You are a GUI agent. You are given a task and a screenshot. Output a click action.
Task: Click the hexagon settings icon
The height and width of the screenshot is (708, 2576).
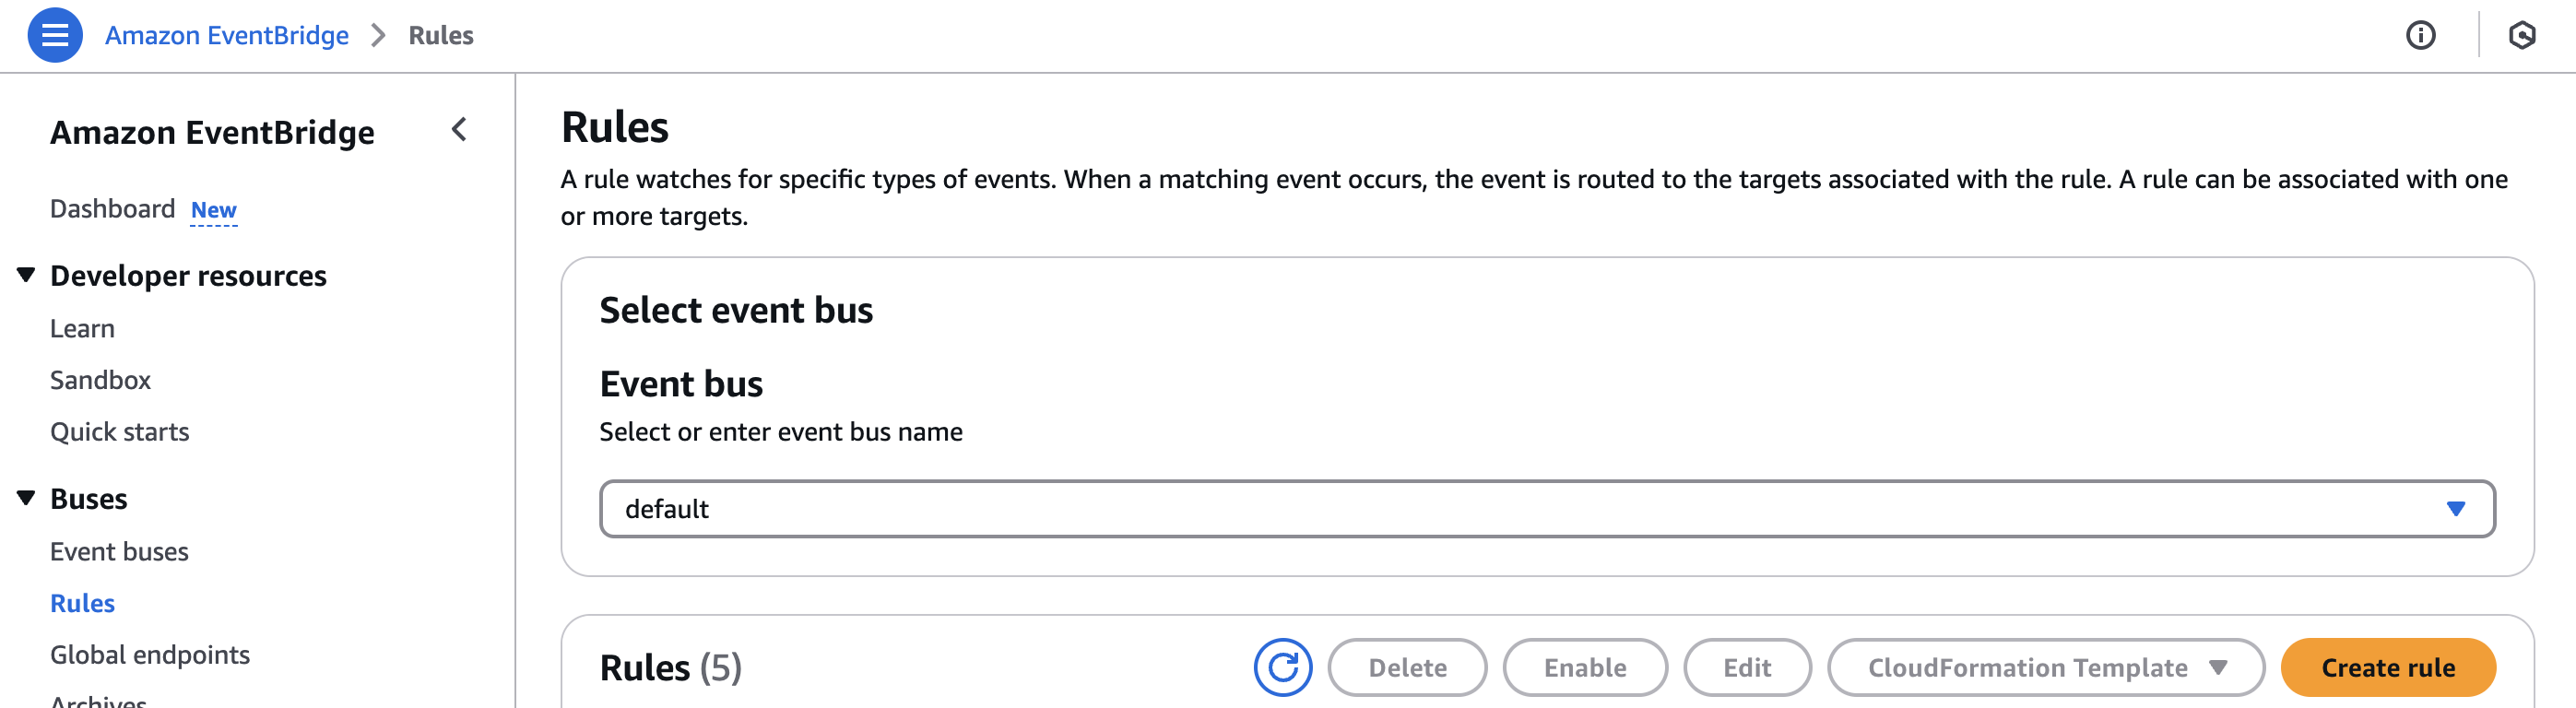click(x=2522, y=35)
